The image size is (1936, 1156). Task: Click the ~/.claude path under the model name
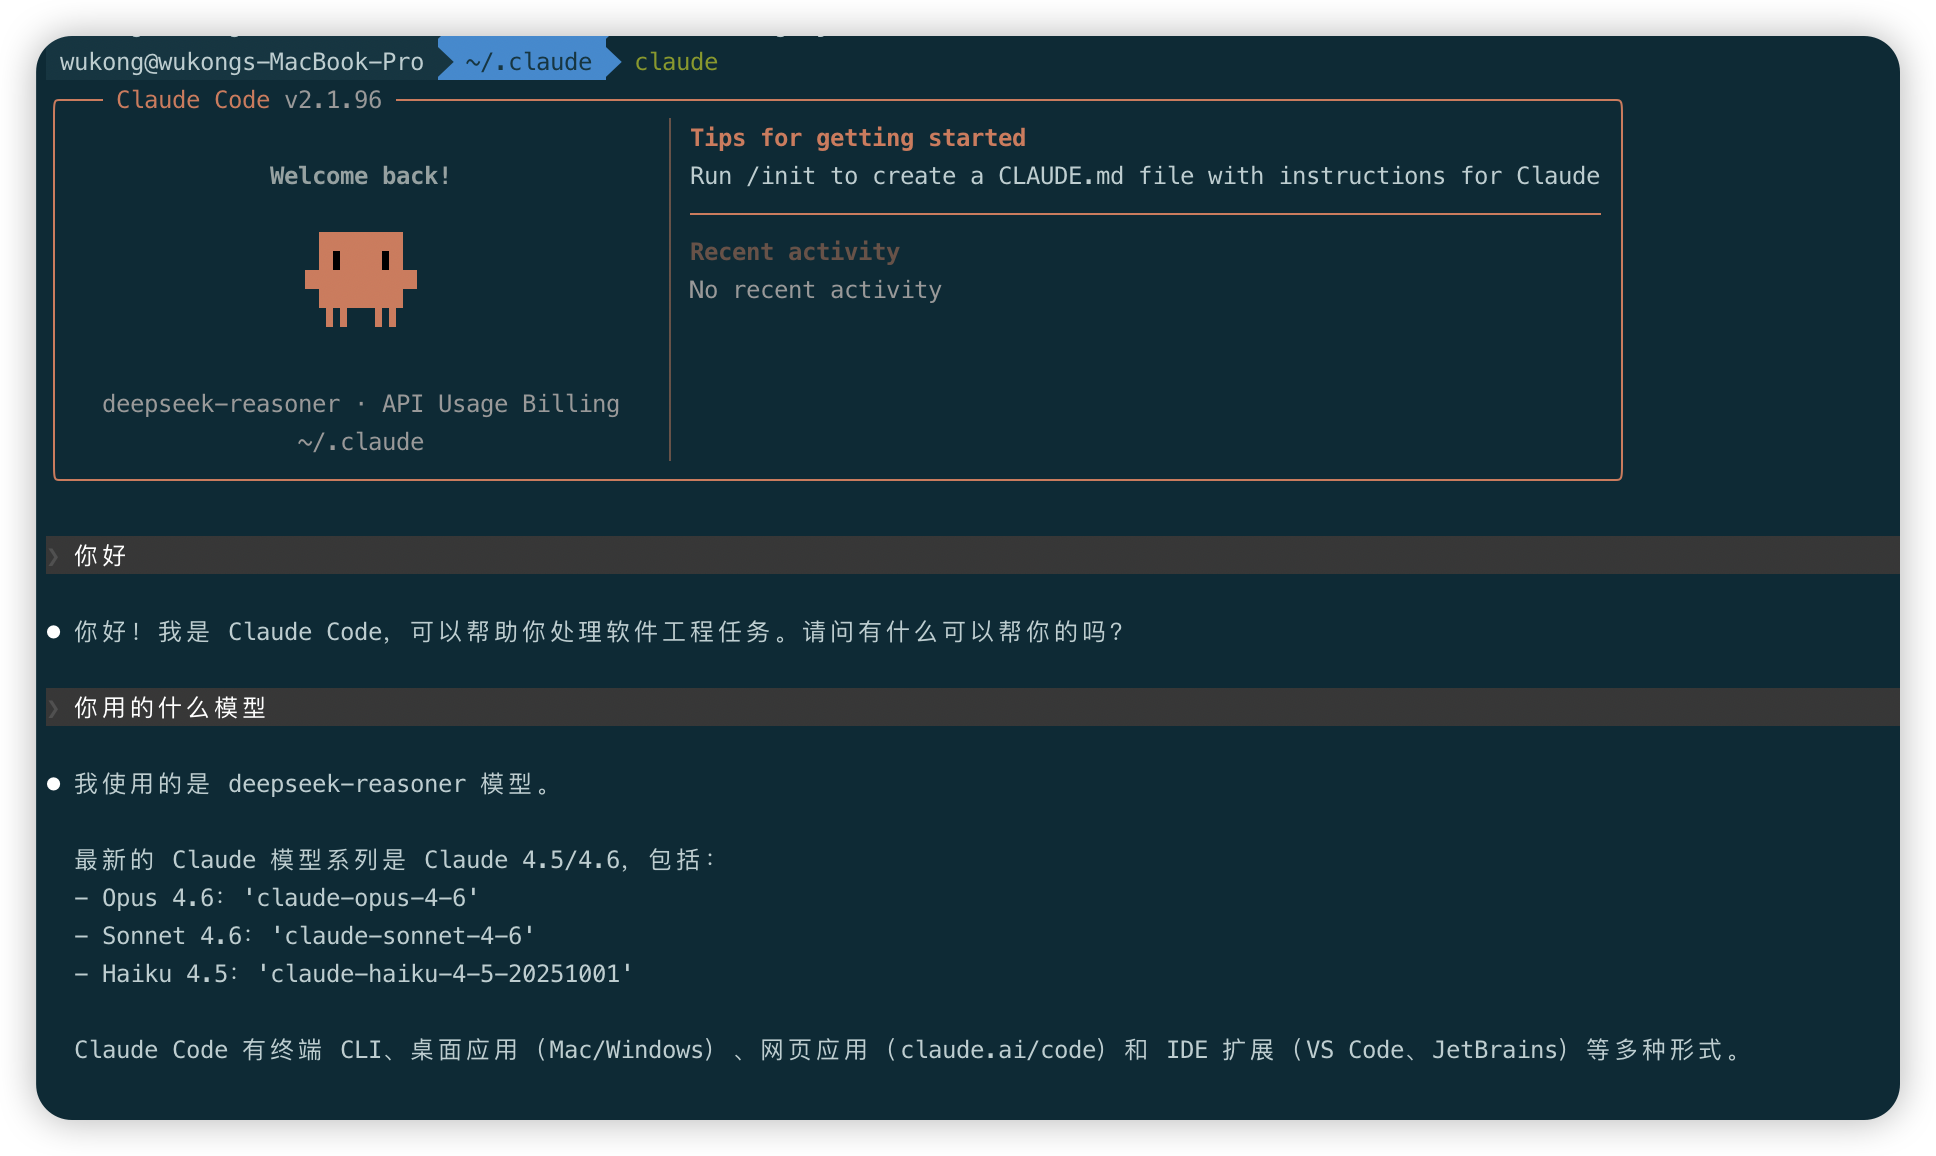point(360,441)
